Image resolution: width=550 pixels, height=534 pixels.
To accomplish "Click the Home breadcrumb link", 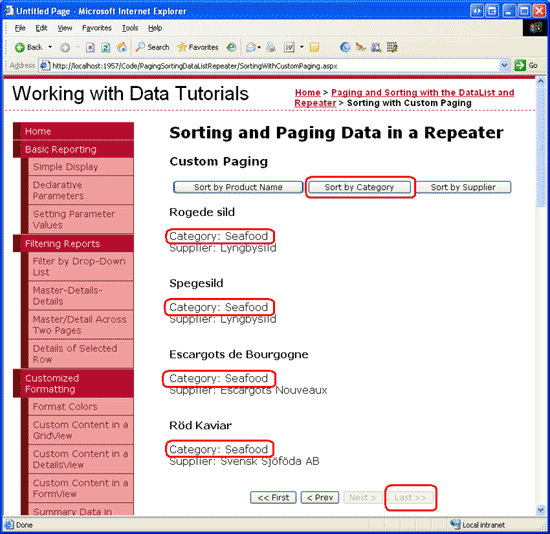I will coord(308,93).
